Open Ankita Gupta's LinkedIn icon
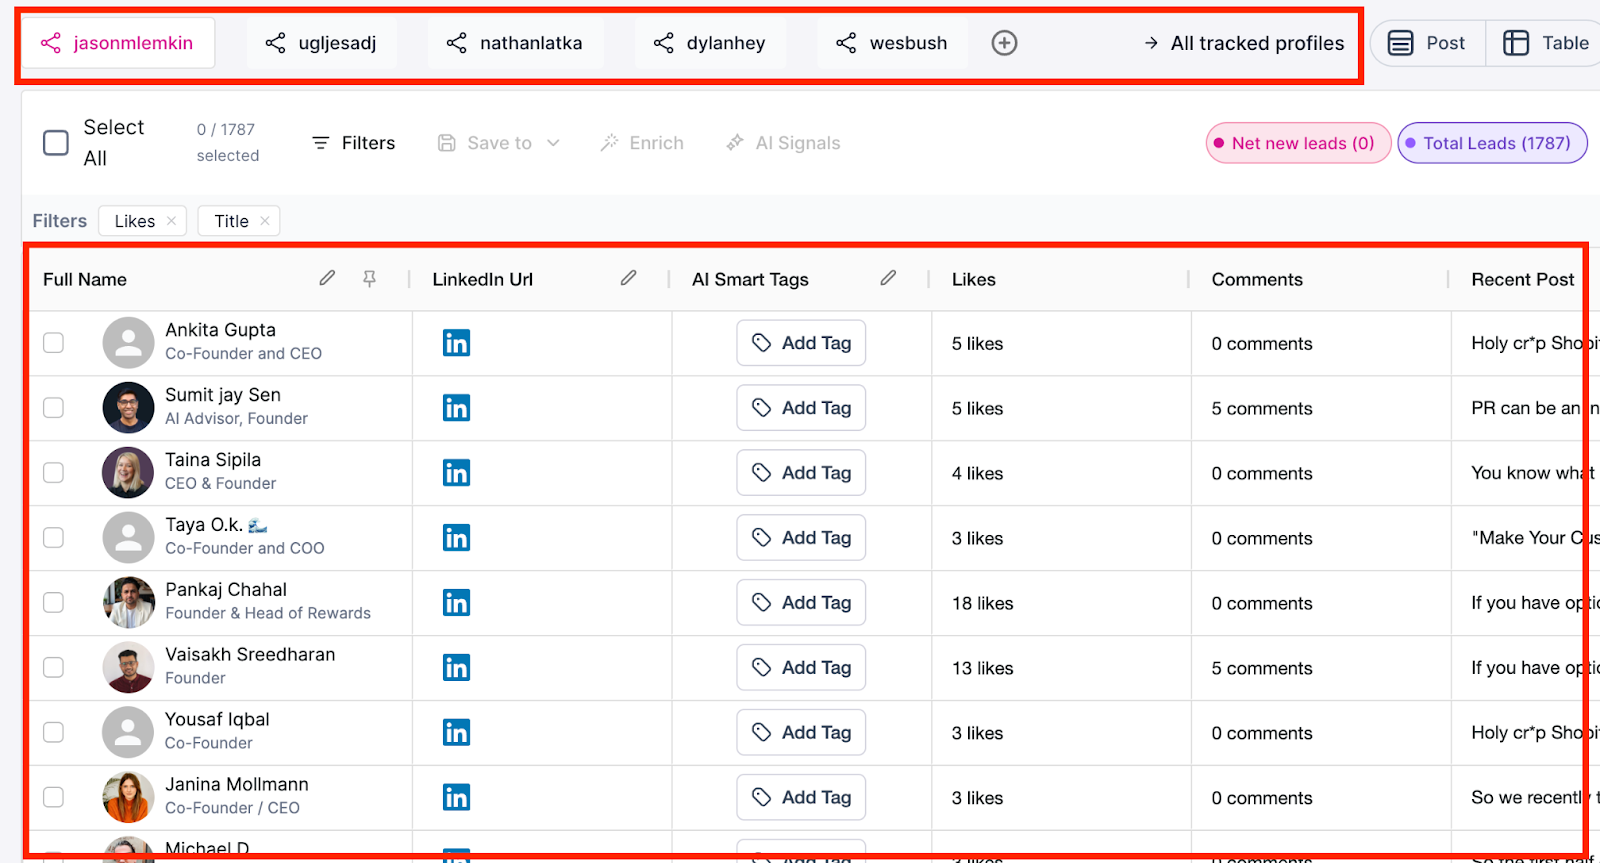Image resolution: width=1600 pixels, height=863 pixels. pyautogui.click(x=456, y=343)
